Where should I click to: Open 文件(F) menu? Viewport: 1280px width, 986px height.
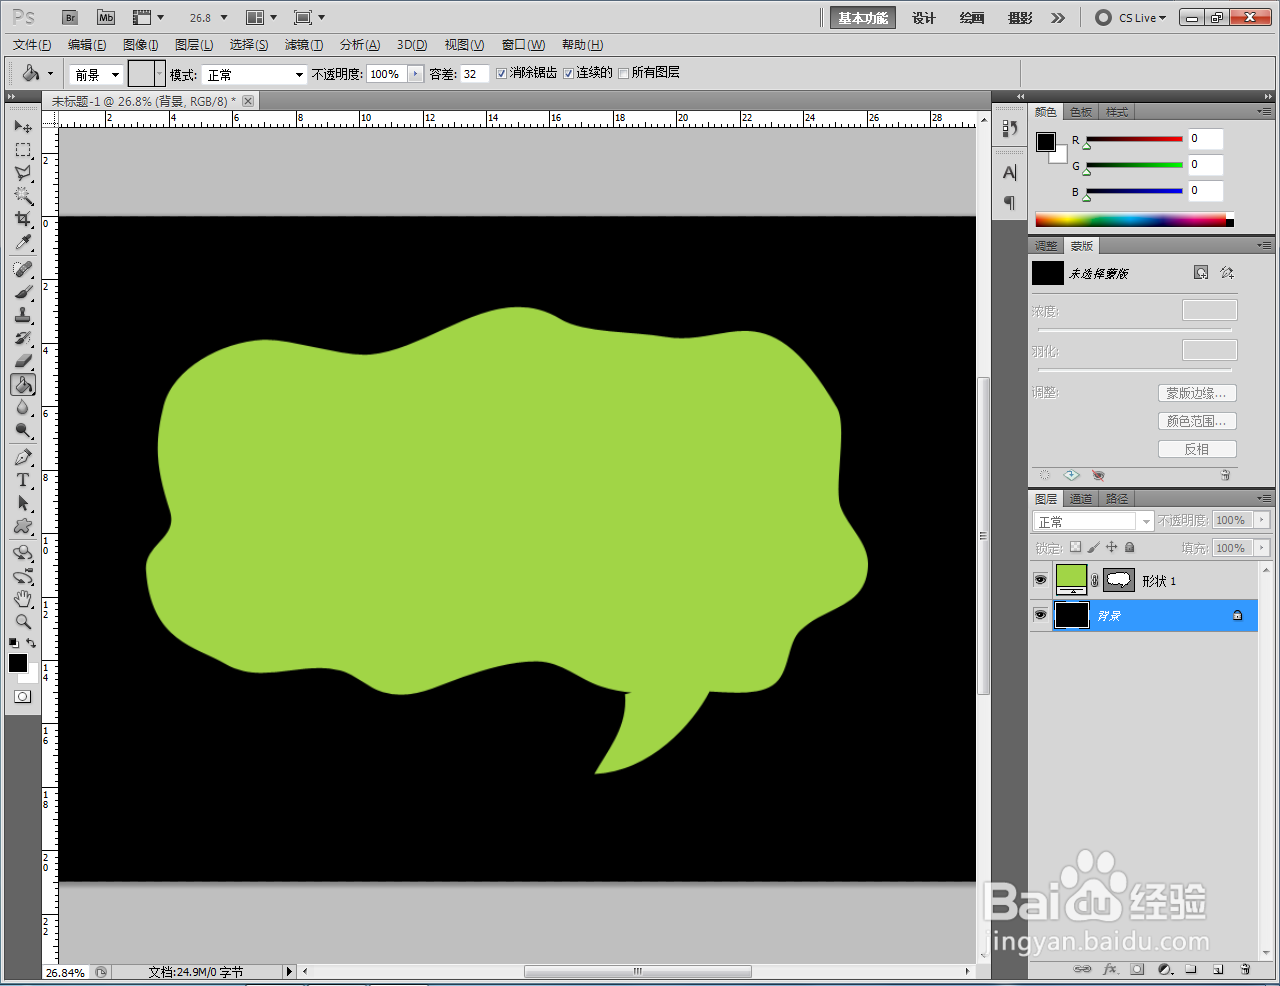tap(32, 45)
